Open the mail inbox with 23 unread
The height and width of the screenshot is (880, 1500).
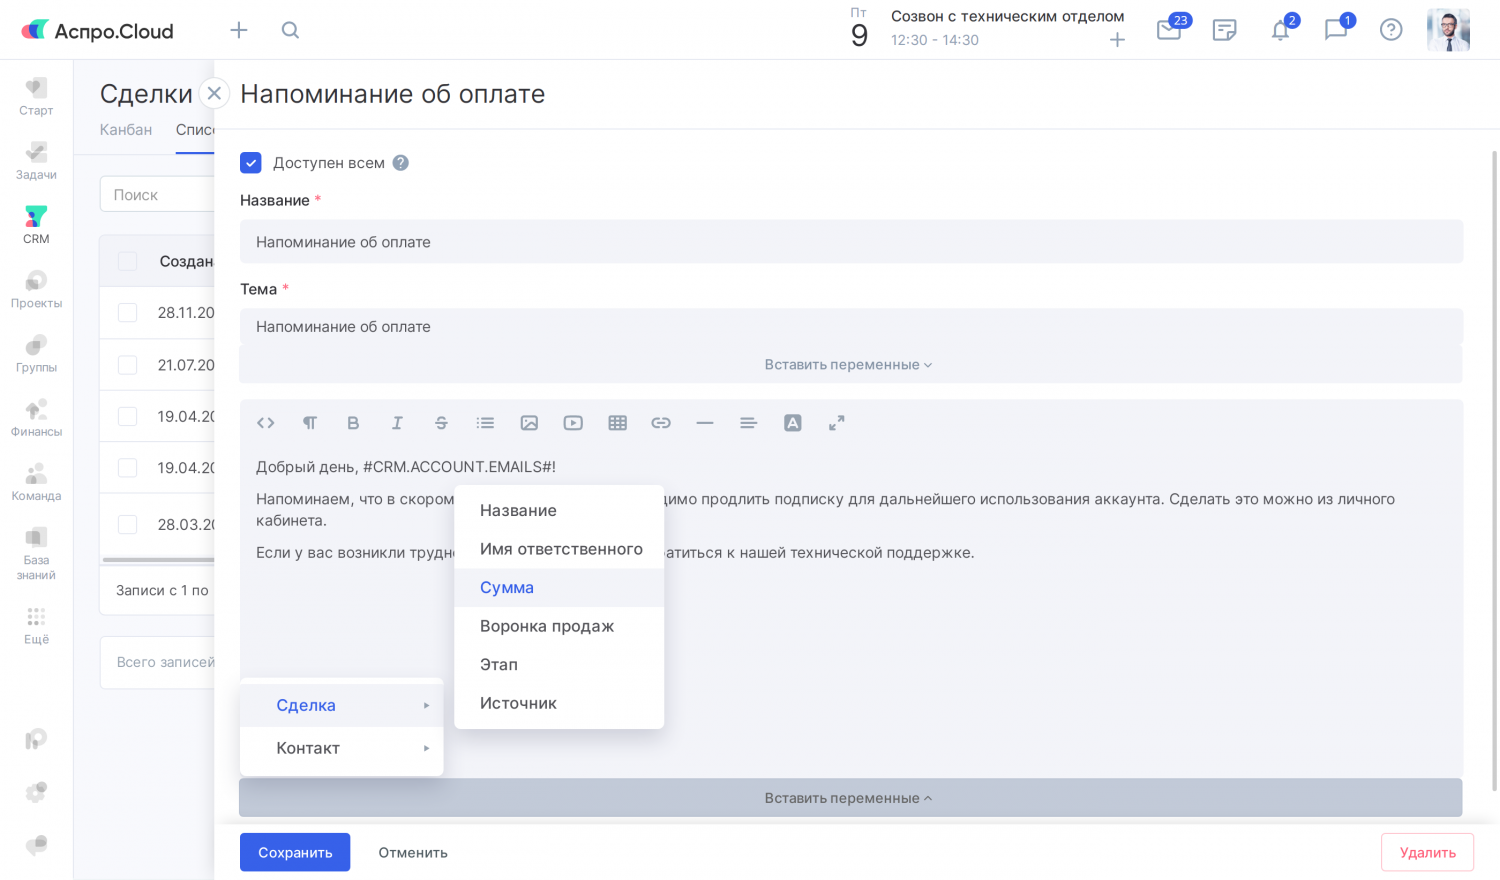[1168, 30]
